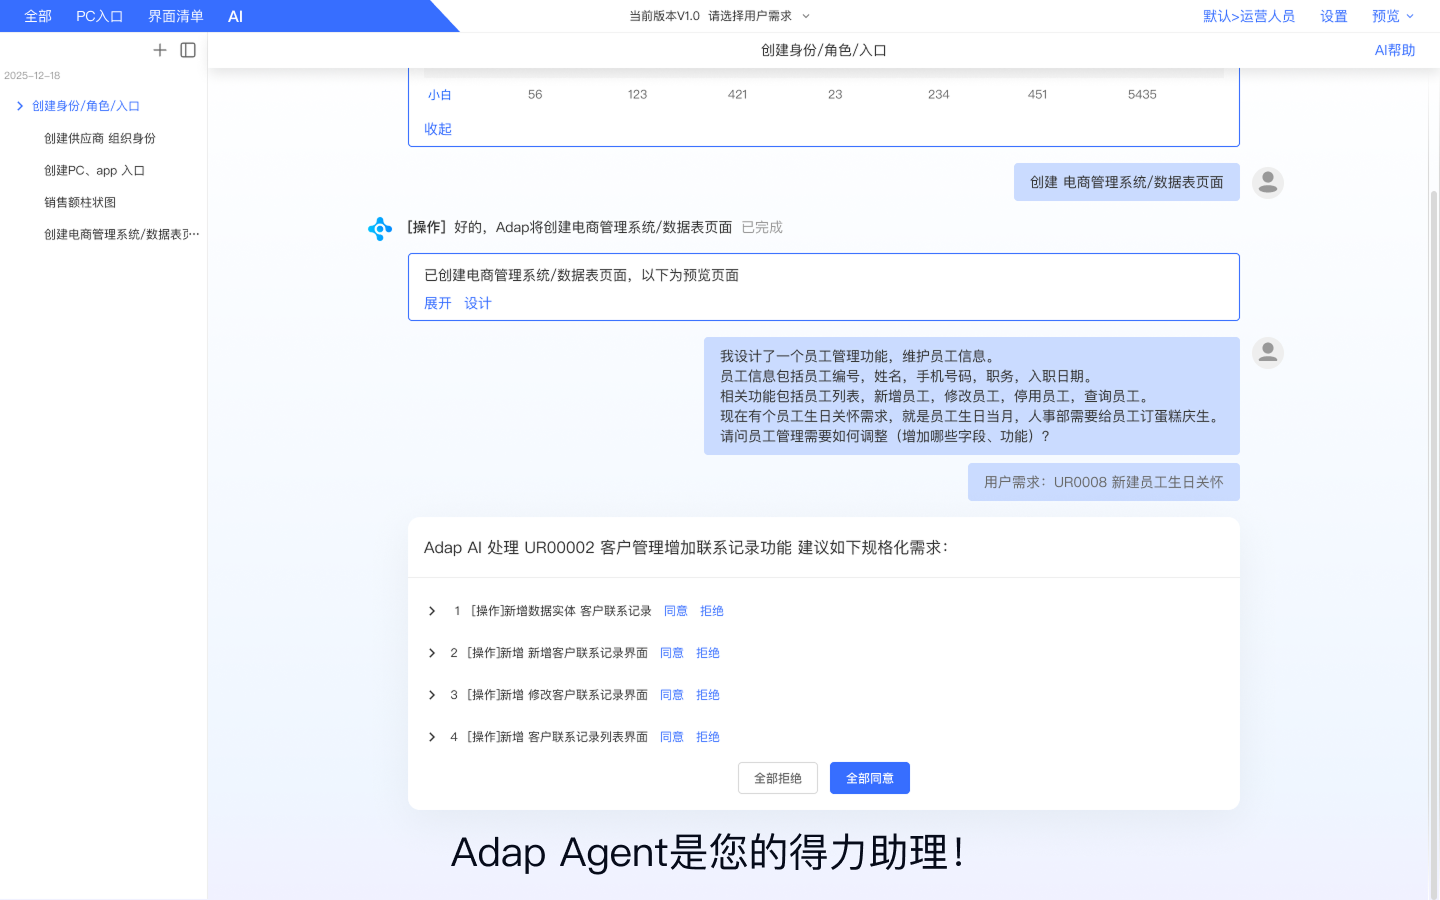This screenshot has width=1440, height=900.
Task: Click 收起 link to collapse data table
Action: pyautogui.click(x=437, y=129)
